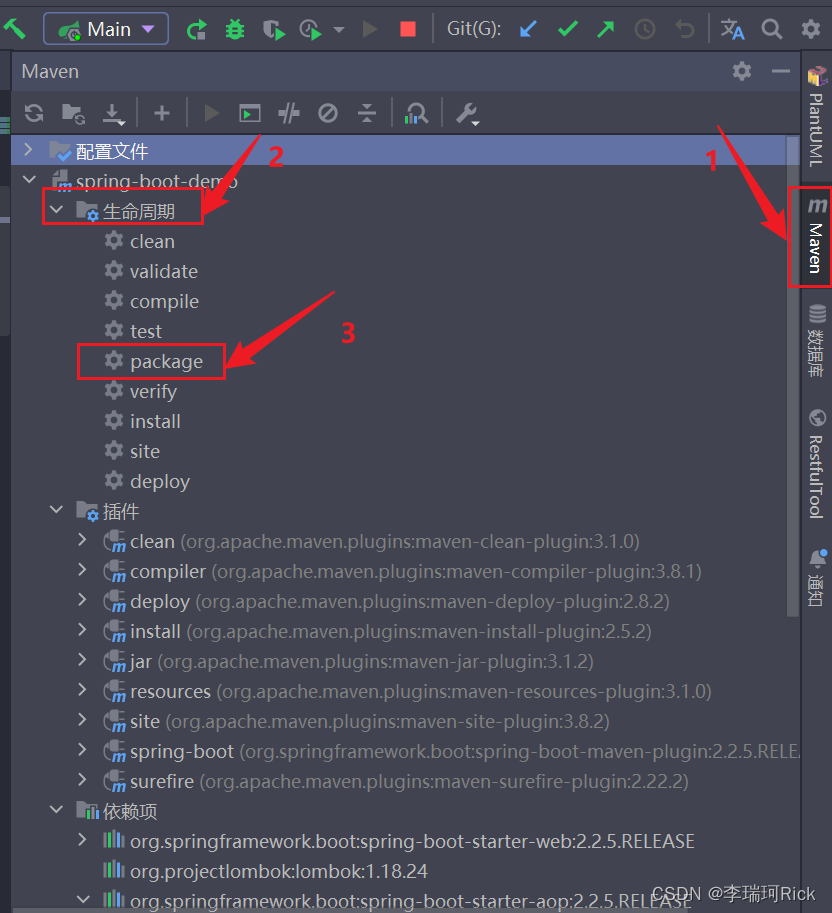Viewport: 832px width, 913px height.
Task: Reload all Maven projects
Action: pos(34,113)
